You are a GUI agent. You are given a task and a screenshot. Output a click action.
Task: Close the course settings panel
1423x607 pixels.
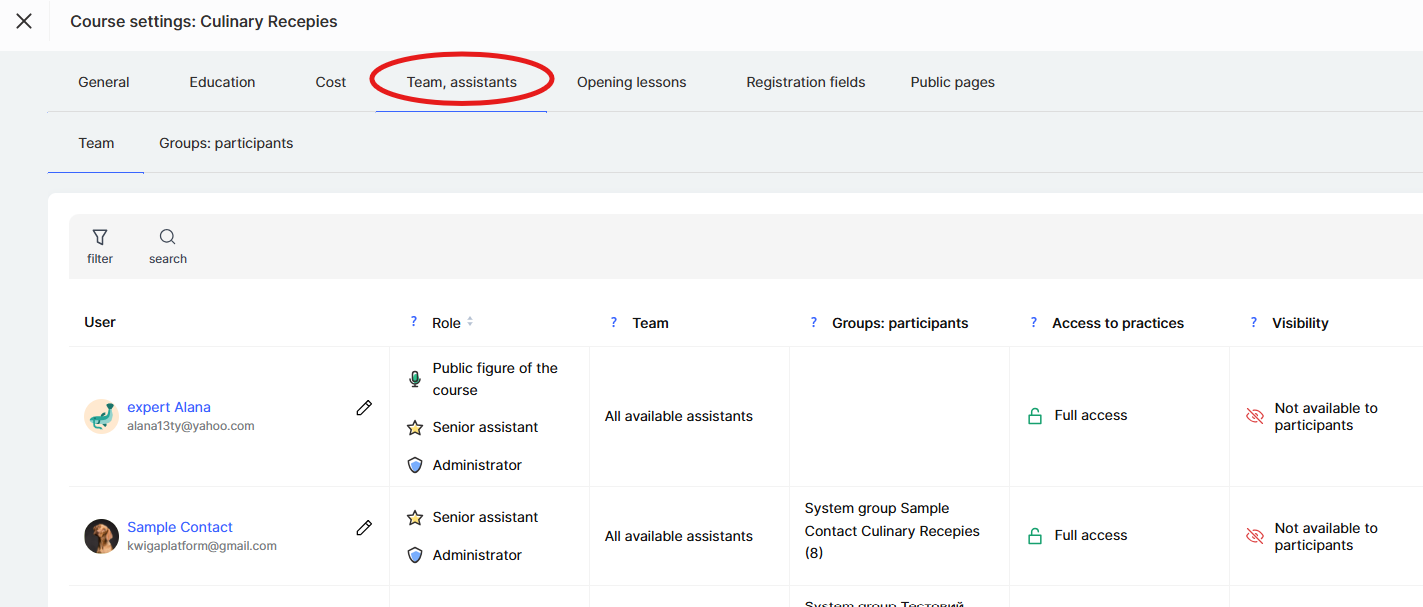click(x=24, y=21)
